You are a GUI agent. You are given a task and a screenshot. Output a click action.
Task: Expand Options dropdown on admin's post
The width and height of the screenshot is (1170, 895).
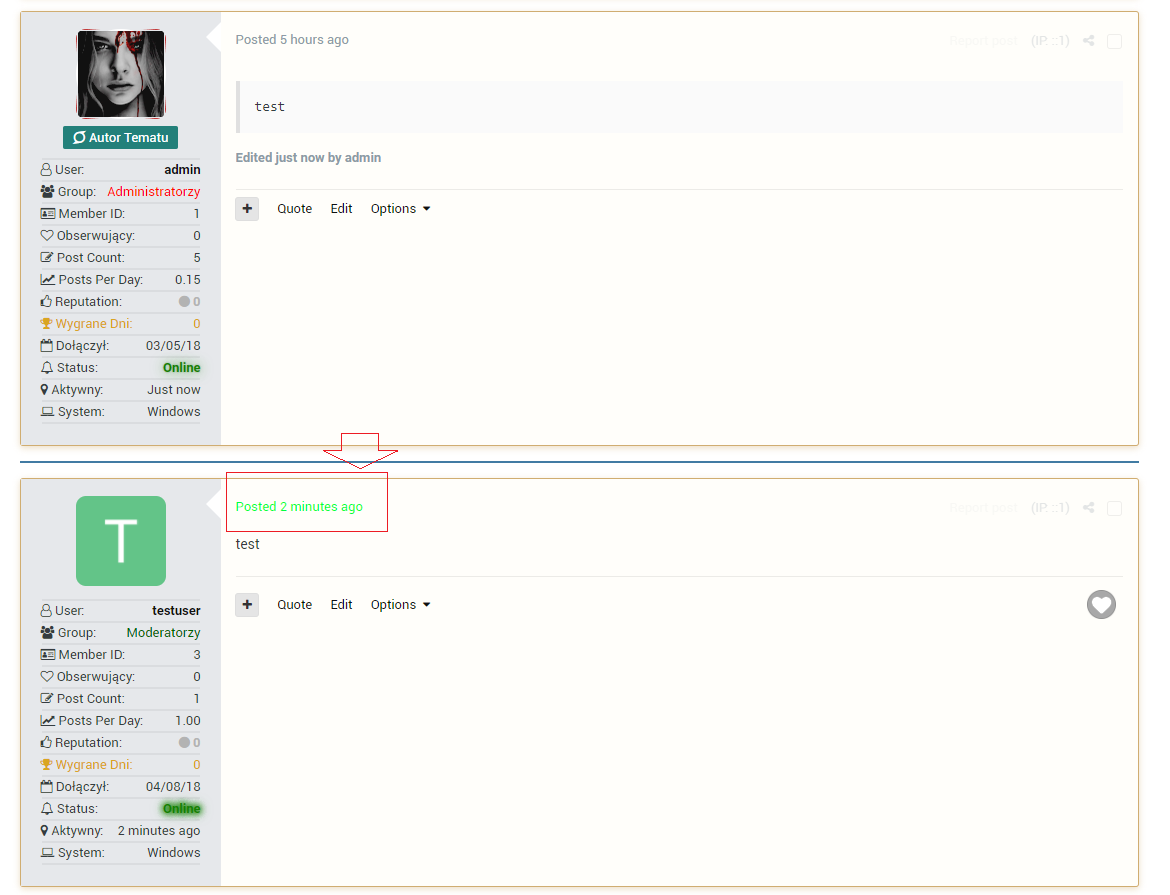click(x=401, y=209)
